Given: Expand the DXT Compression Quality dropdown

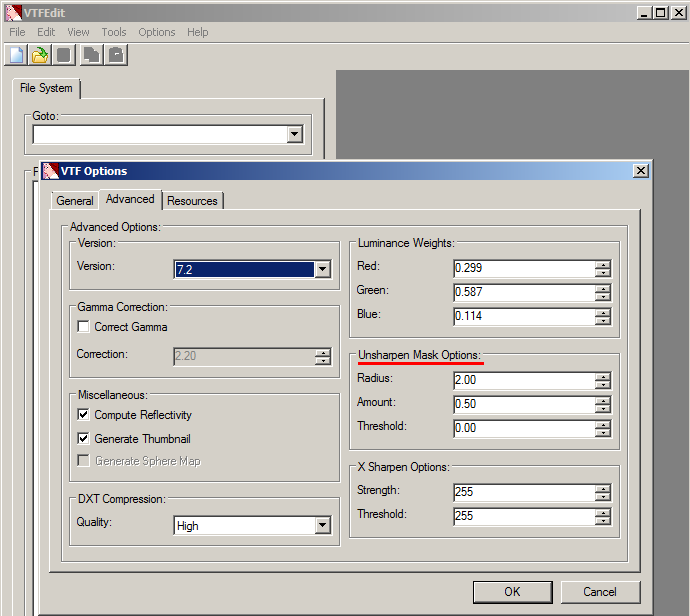Looking at the screenshot, I should click(322, 526).
